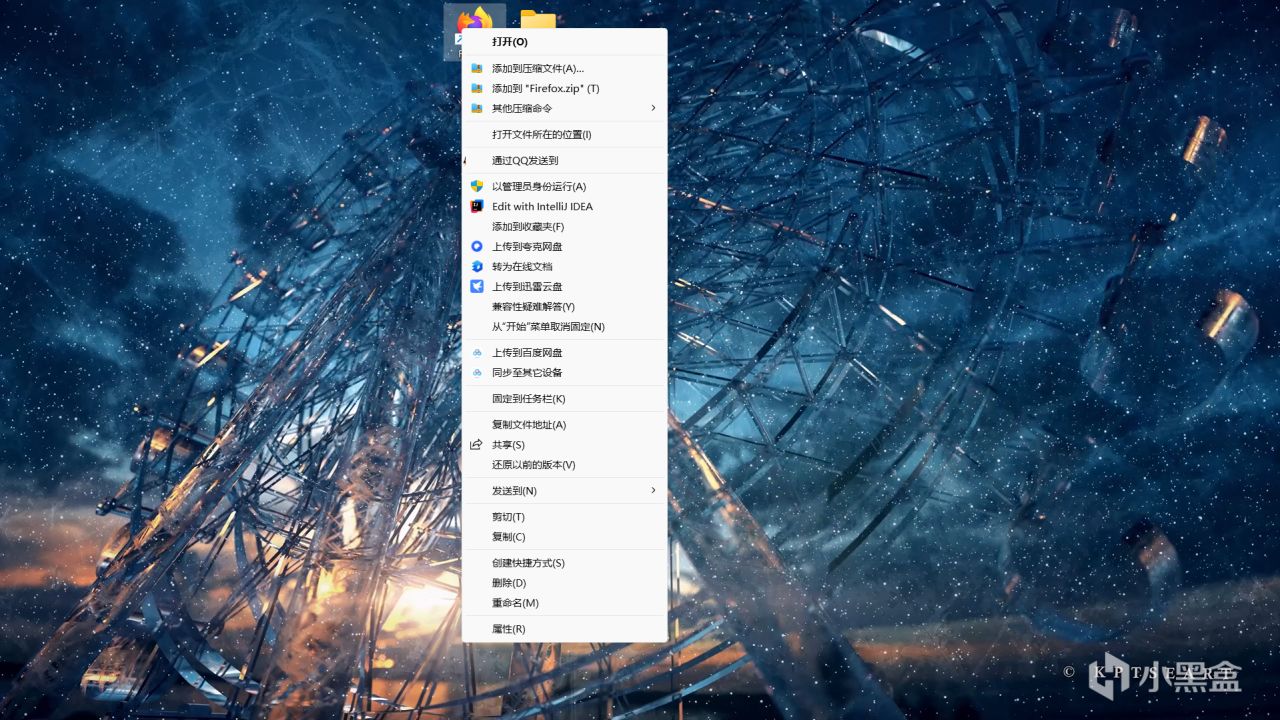Select the yellow folder icon on the desktop
This screenshot has width=1280, height=720.
[538, 19]
